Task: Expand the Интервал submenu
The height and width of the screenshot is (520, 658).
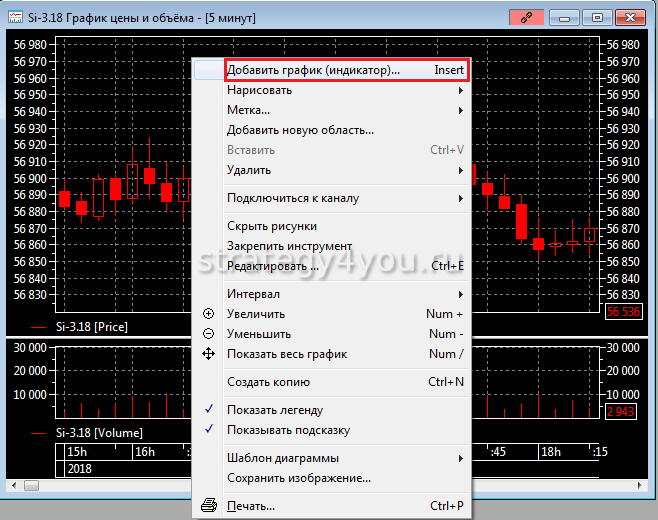Action: point(253,294)
